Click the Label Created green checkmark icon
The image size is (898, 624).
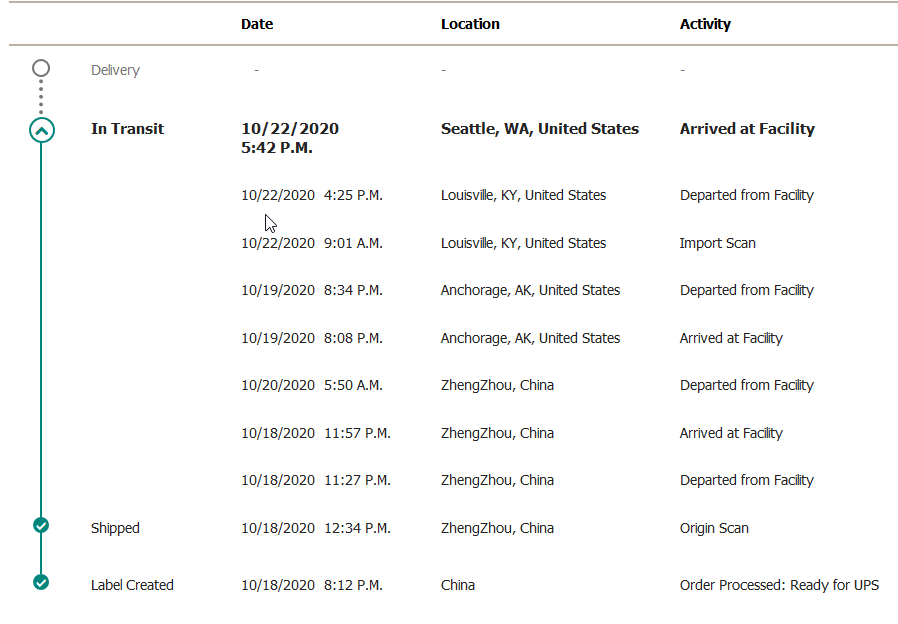pos(41,582)
